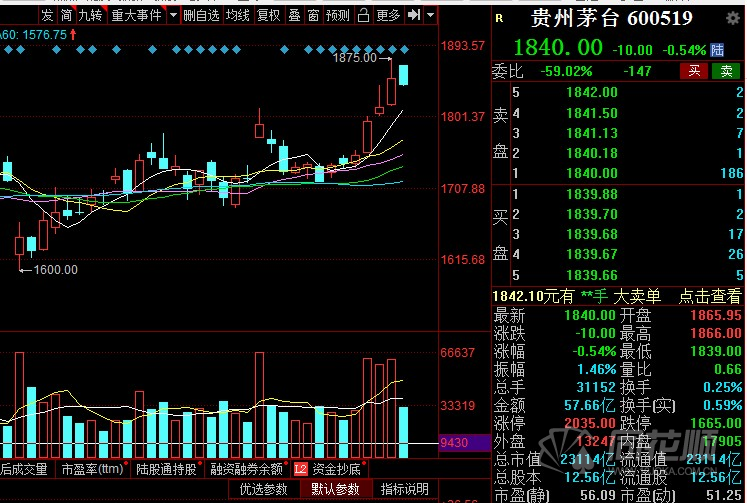Image resolution: width=747 pixels, height=503 pixels.
Task: Select buy level 1 price 1839.88
Action: point(592,194)
